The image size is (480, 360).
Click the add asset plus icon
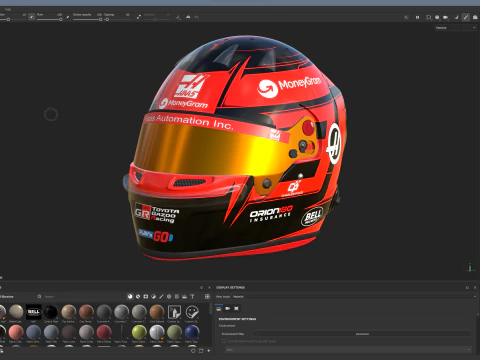[x=209, y=351]
